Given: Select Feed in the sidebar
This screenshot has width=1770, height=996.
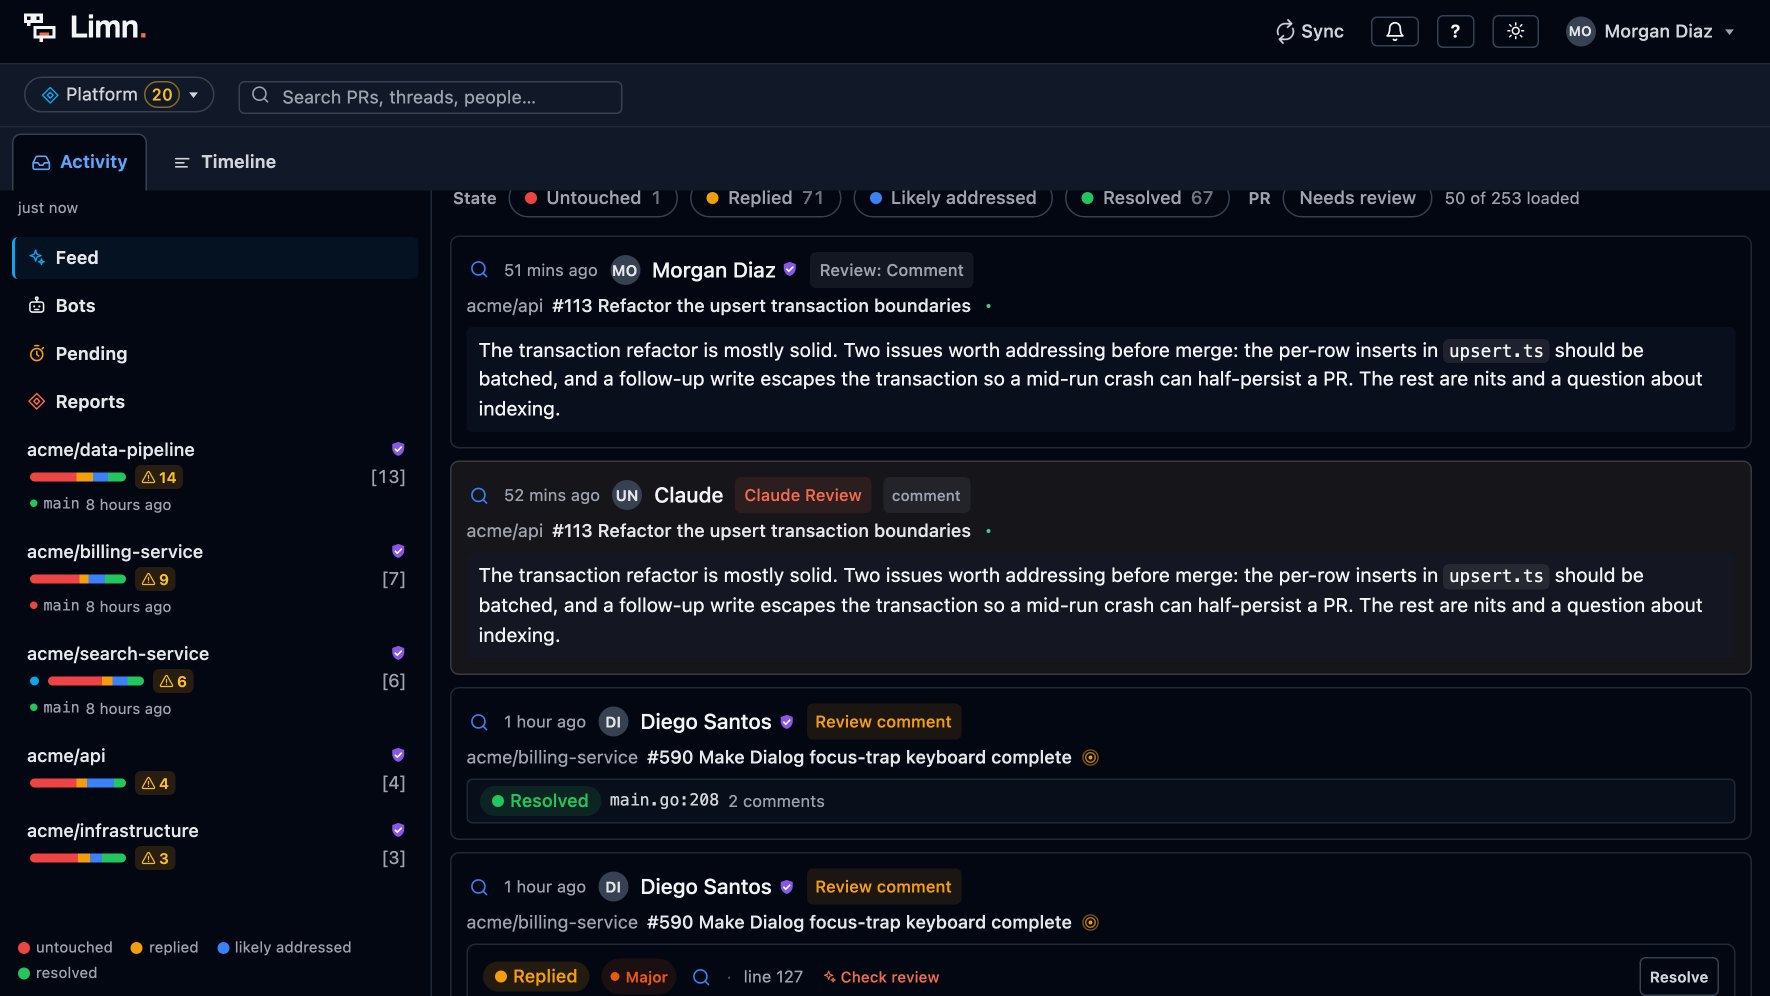Looking at the screenshot, I should click(215, 258).
